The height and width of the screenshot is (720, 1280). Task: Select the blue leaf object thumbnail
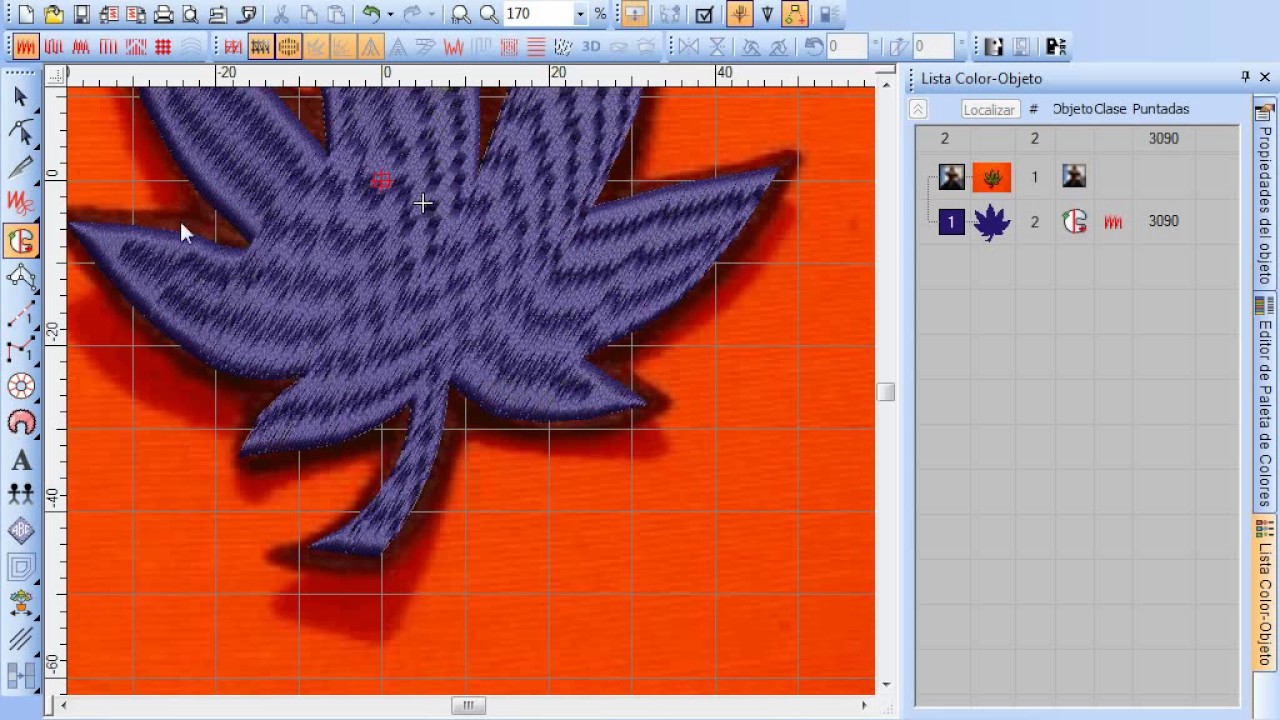coord(992,221)
